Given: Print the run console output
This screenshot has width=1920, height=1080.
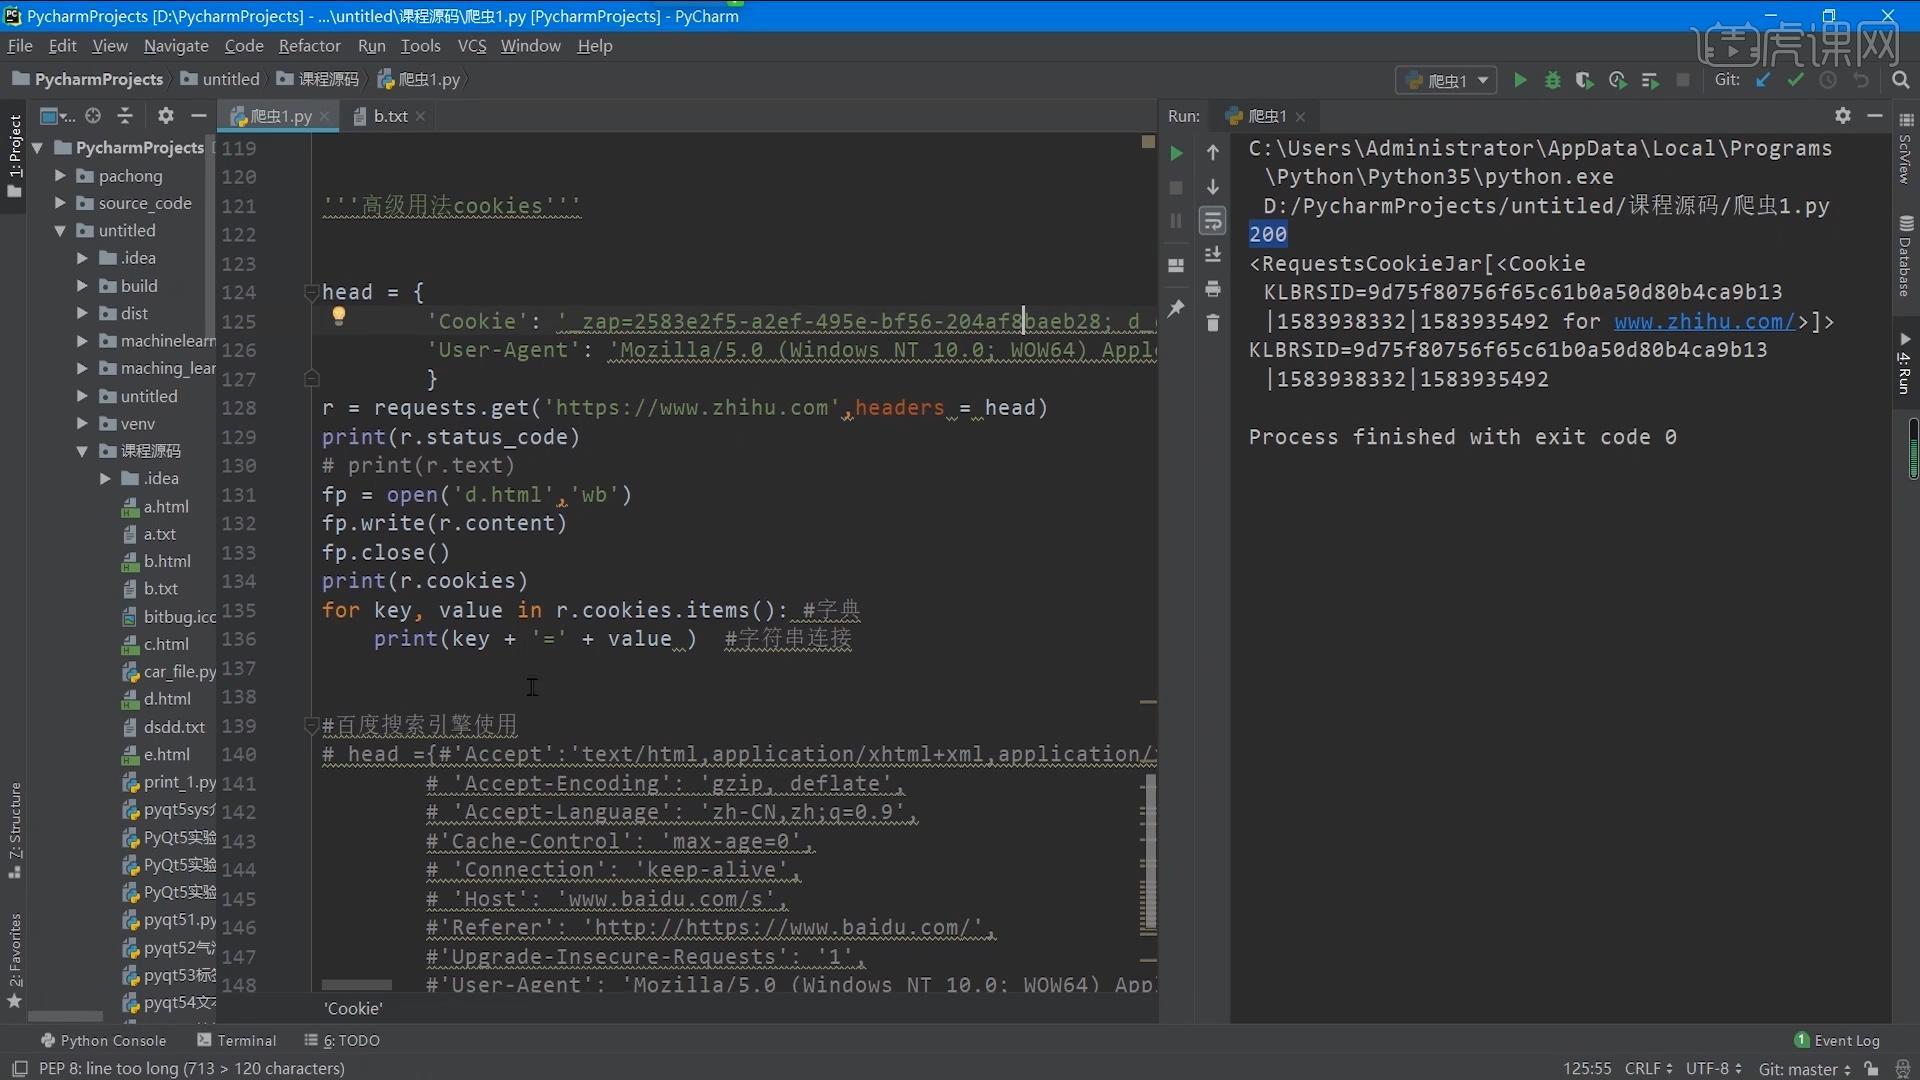Looking at the screenshot, I should click(x=1213, y=289).
